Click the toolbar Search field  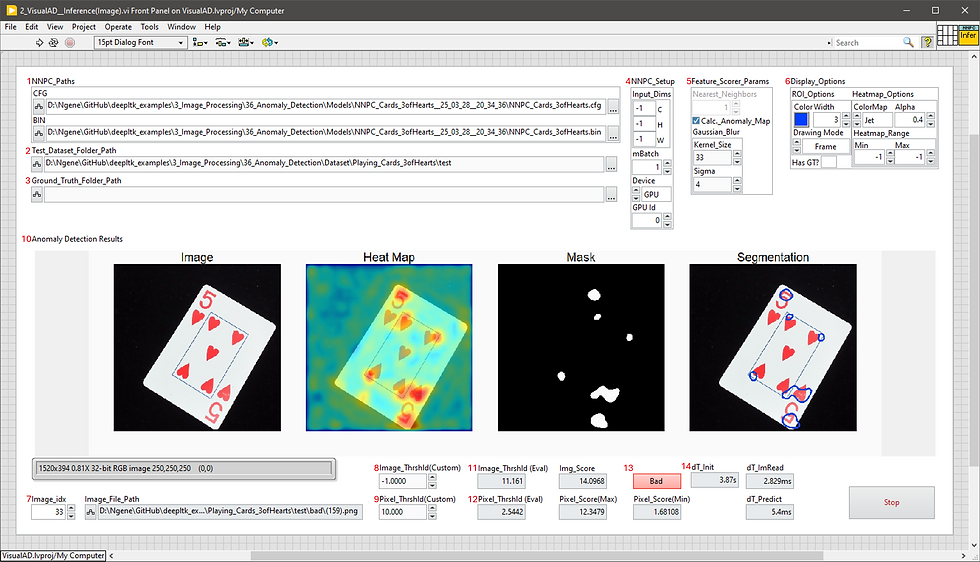click(x=867, y=43)
